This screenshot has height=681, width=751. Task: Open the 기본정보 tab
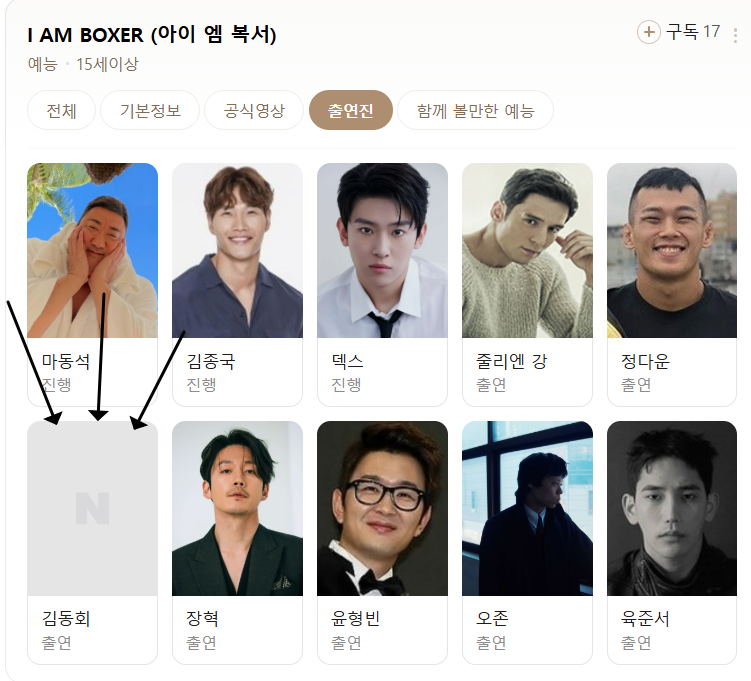coord(150,110)
